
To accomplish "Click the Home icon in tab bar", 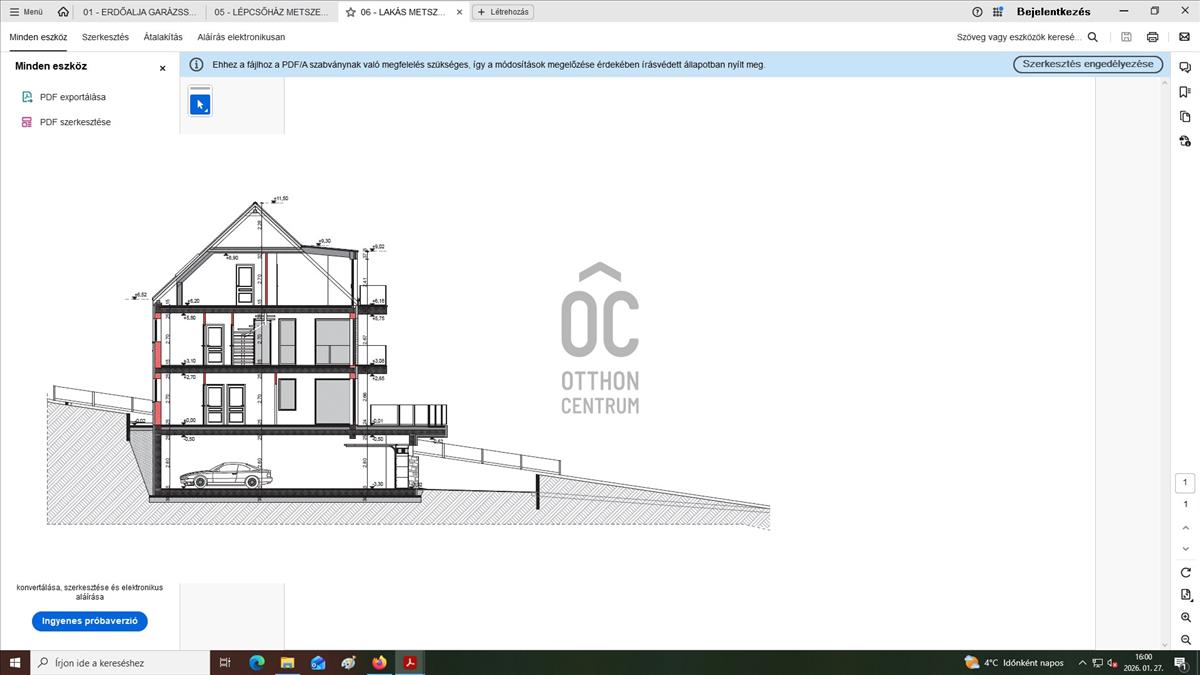I will [x=63, y=12].
